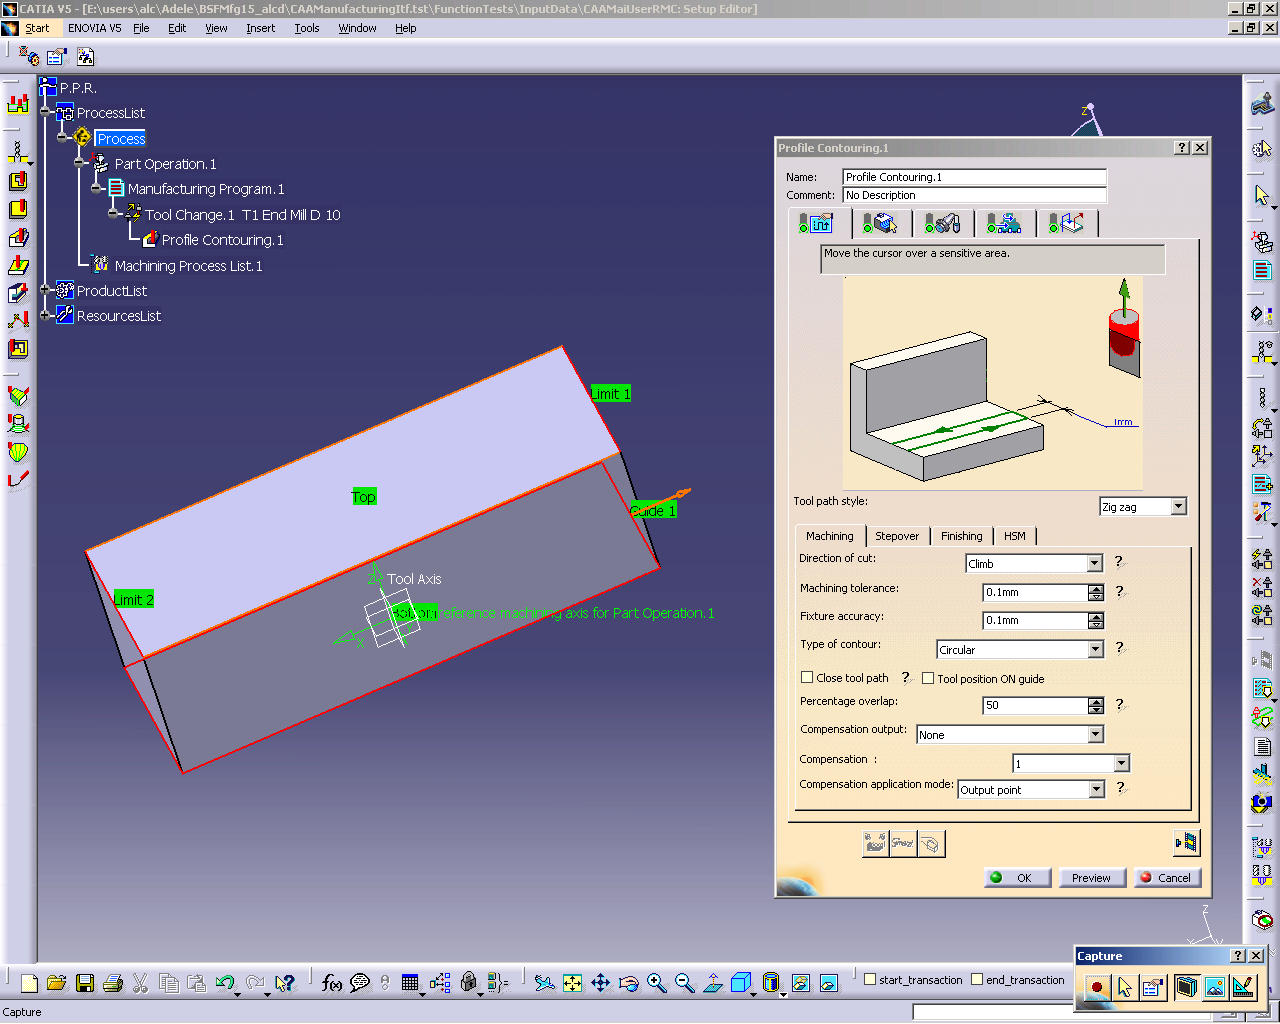Check the Close tool path checkbox
Viewport: 1280px width, 1024px height.
click(x=806, y=677)
